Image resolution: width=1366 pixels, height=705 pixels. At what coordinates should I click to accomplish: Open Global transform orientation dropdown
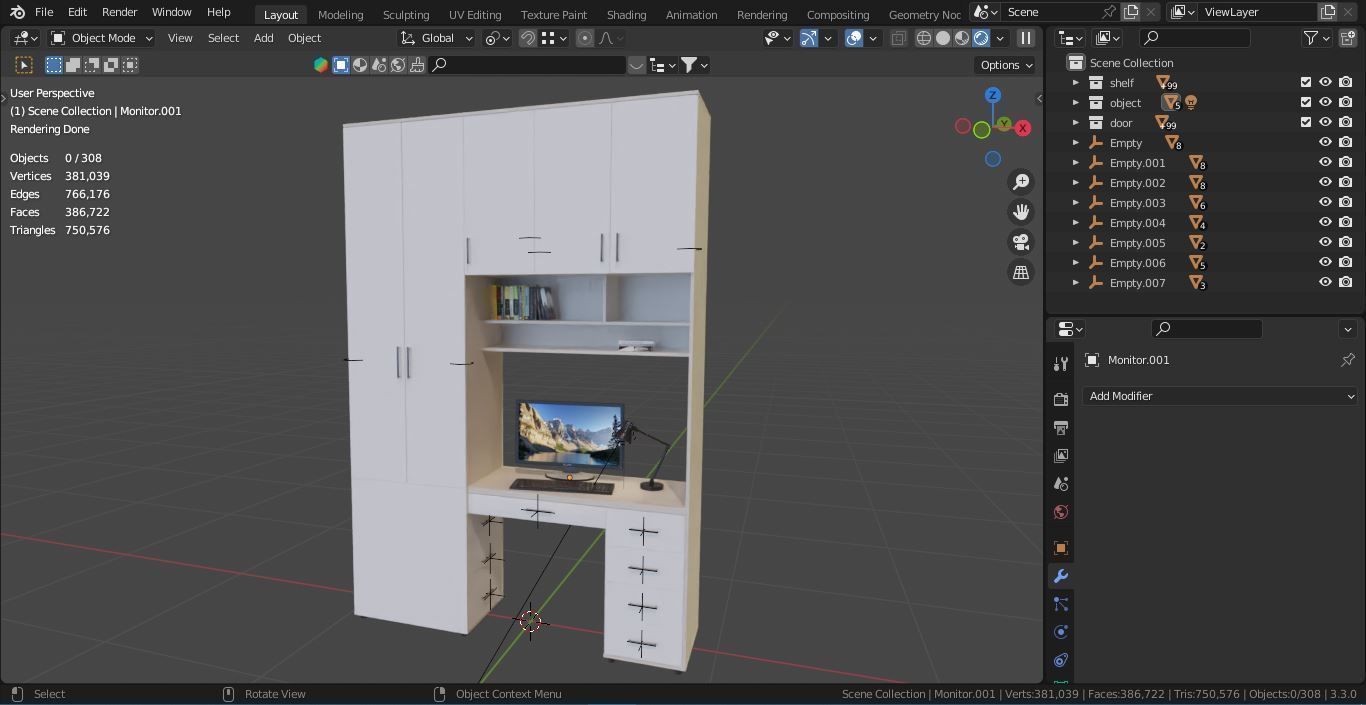coord(437,38)
